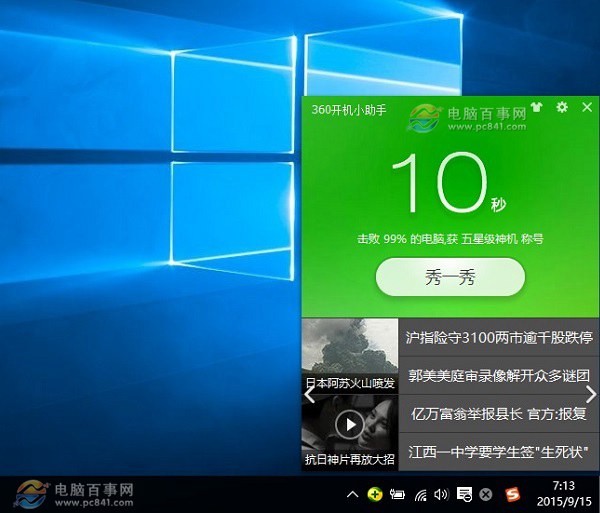Open headline 江西一中学要学生签"生死状"
Image resolution: width=600 pixels, height=513 pixels.
[x=499, y=450]
